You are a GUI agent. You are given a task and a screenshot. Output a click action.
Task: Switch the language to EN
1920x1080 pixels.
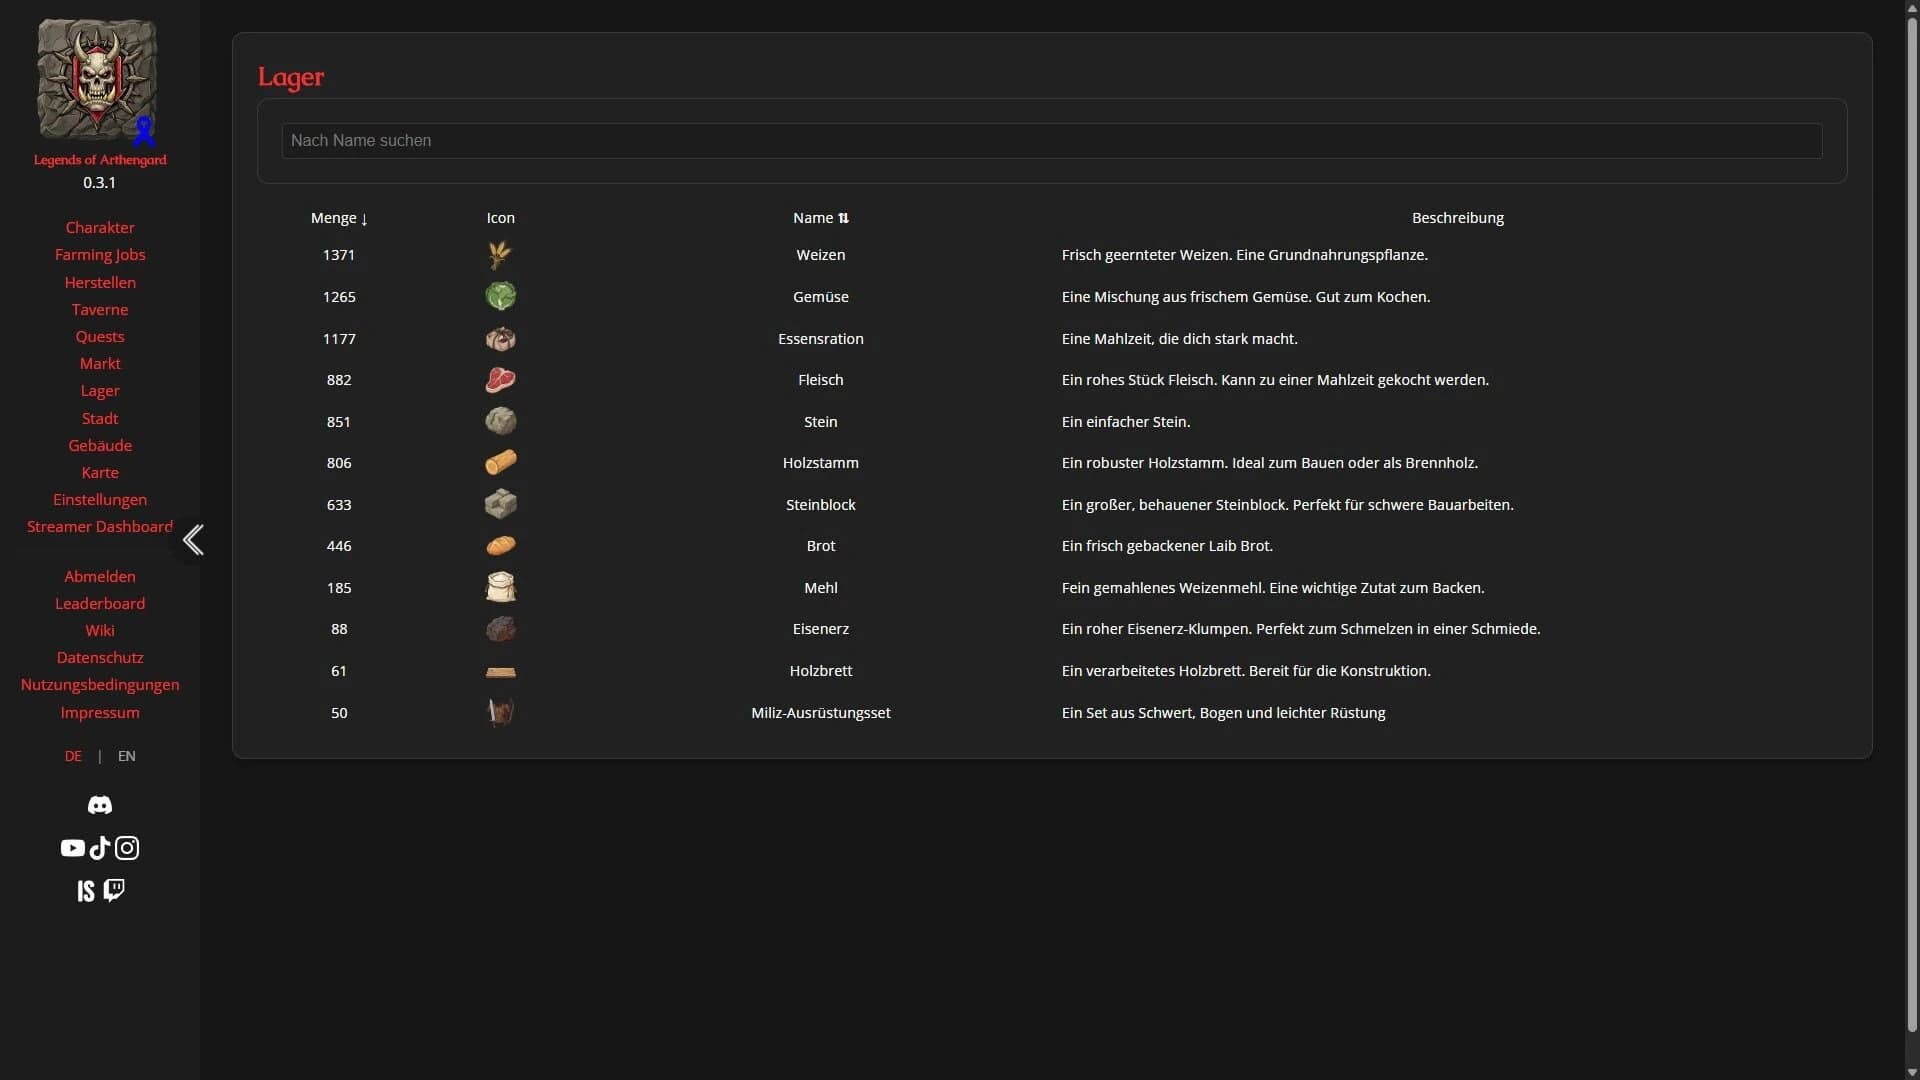(x=126, y=756)
